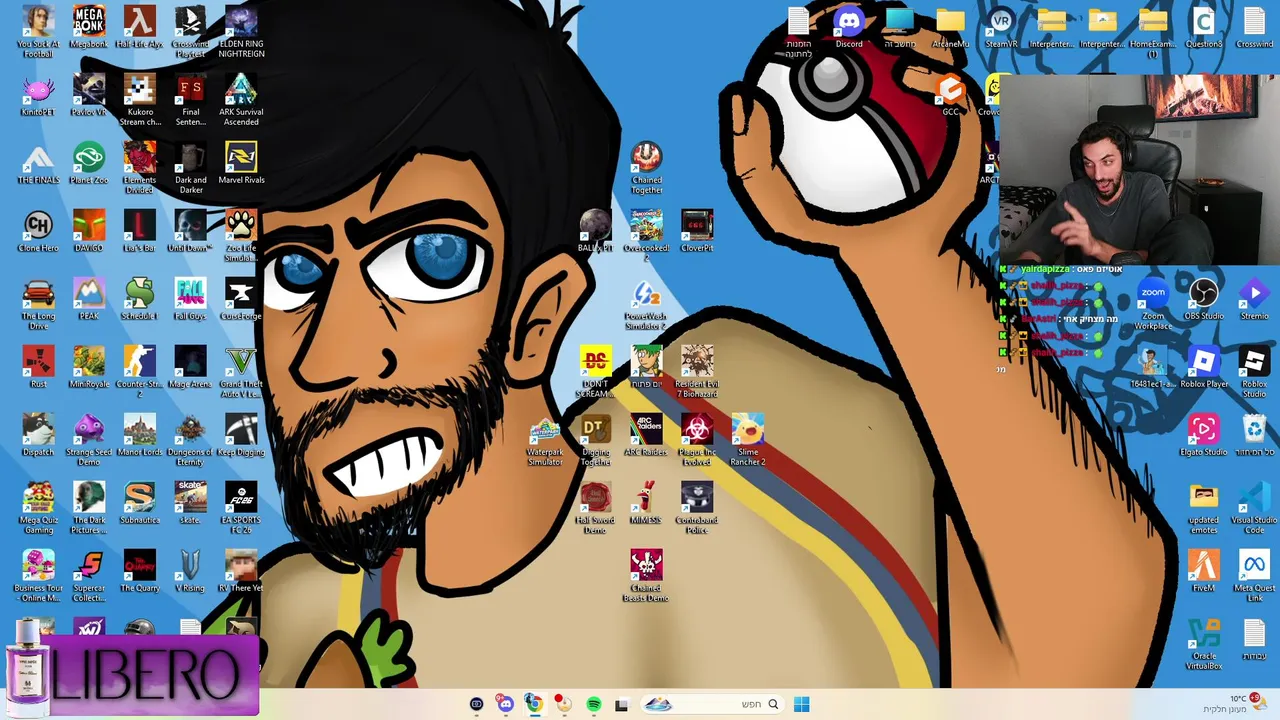Select the Until Dawn icon
The height and width of the screenshot is (720, 1280).
[190, 231]
